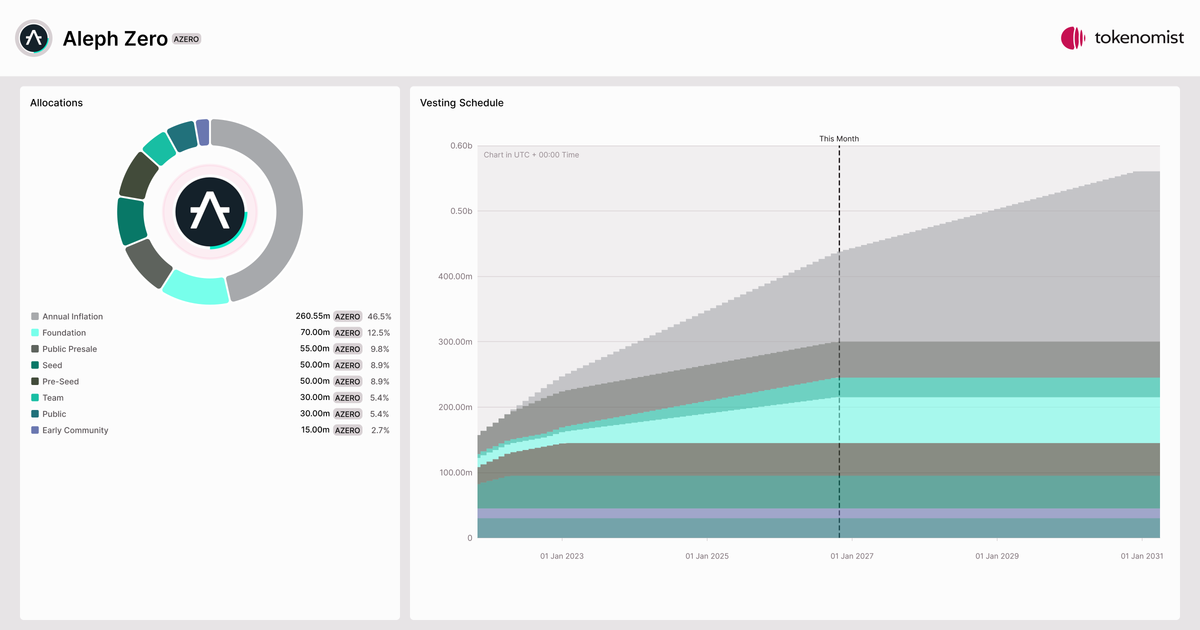Select the Public Presale legend label
The width and height of the screenshot is (1200, 630).
click(x=69, y=349)
